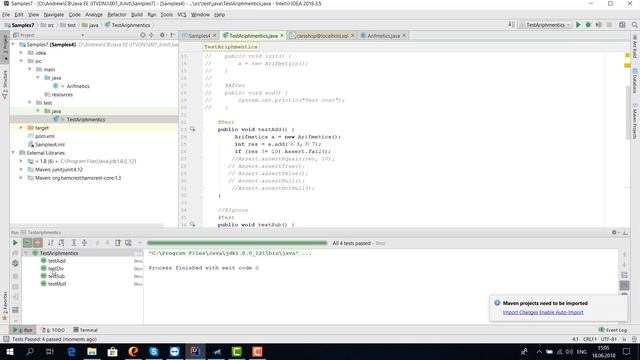Hide the Project tool window
Screen dimensions: 640x360
[172, 35]
